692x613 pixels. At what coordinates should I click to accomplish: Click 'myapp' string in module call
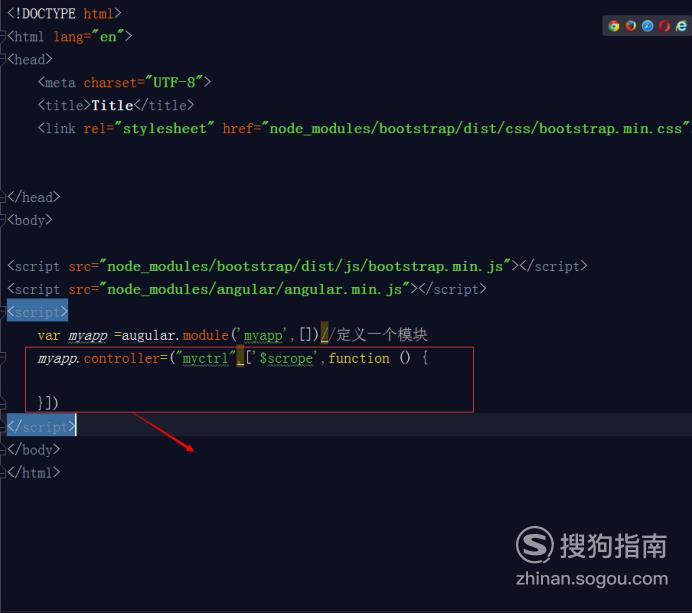coord(263,335)
